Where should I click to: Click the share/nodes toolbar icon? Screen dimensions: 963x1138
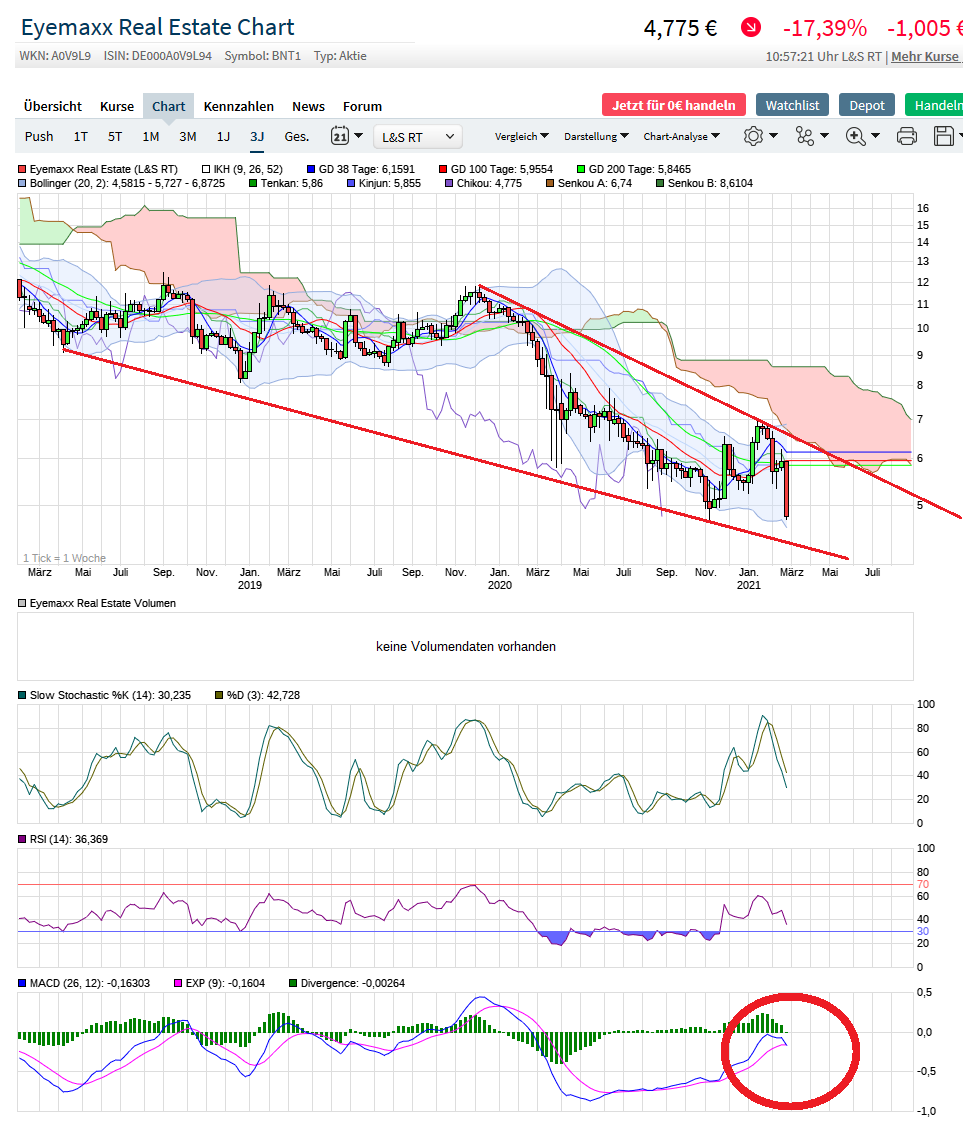805,136
